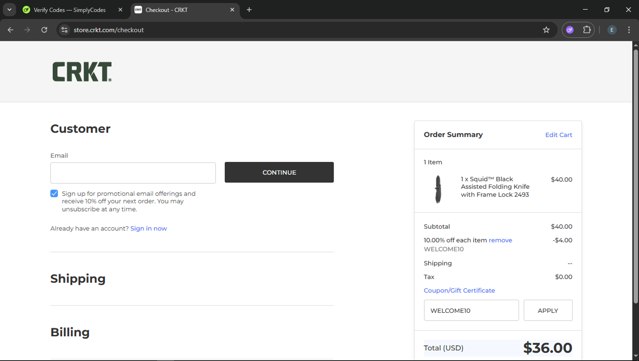The image size is (639, 361).
Task: Click the CRKT logo
Action: (x=82, y=72)
